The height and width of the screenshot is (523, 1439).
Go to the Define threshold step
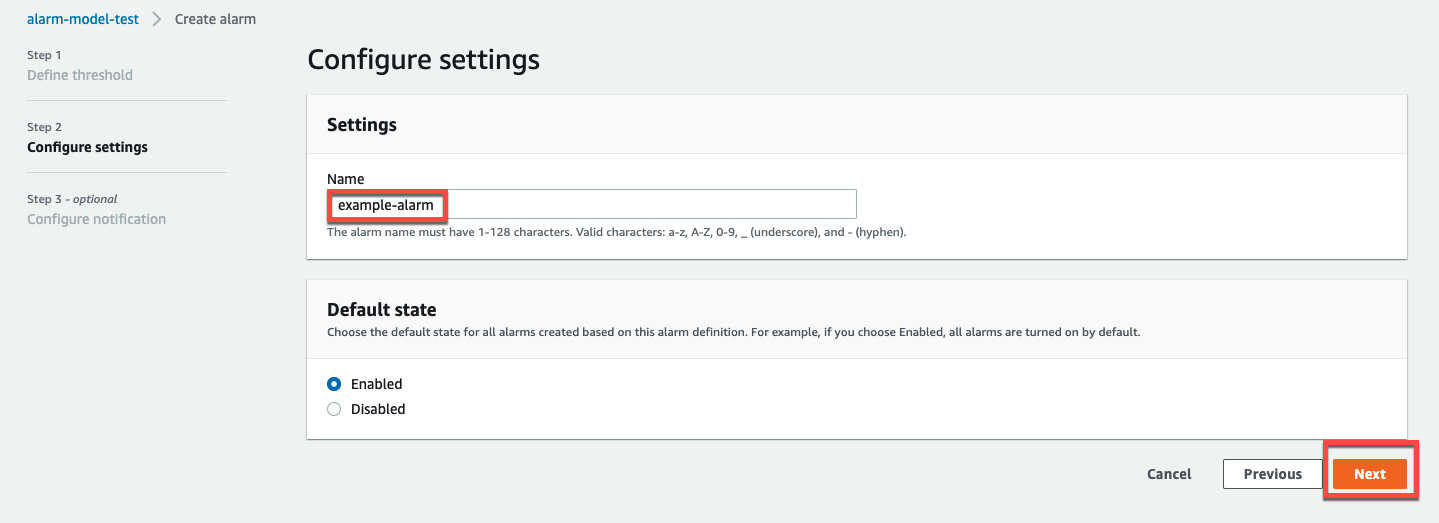point(80,75)
